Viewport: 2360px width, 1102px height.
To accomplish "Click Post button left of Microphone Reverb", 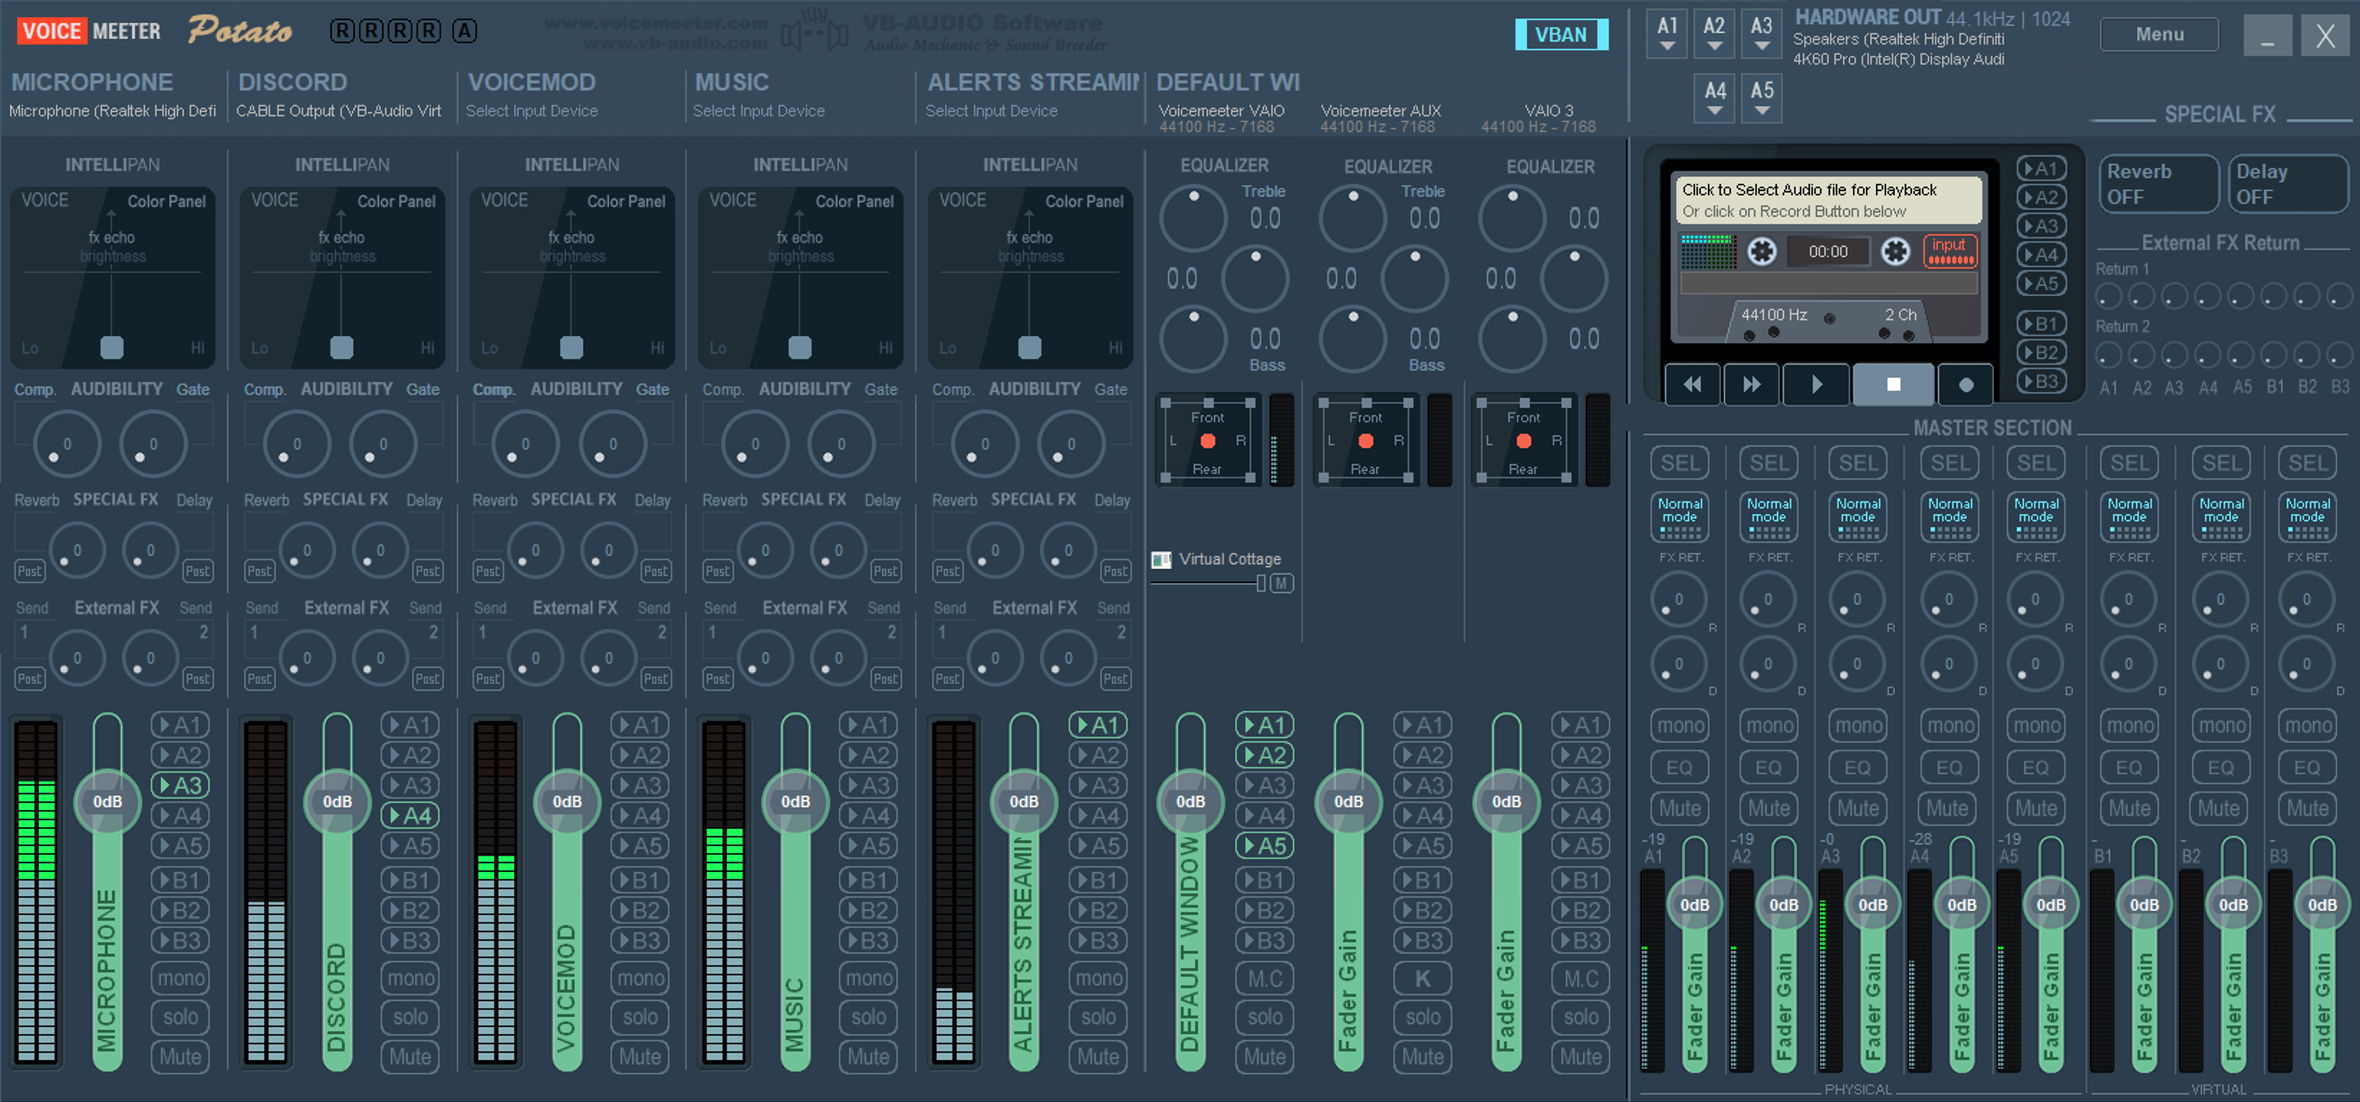I will 29,571.
